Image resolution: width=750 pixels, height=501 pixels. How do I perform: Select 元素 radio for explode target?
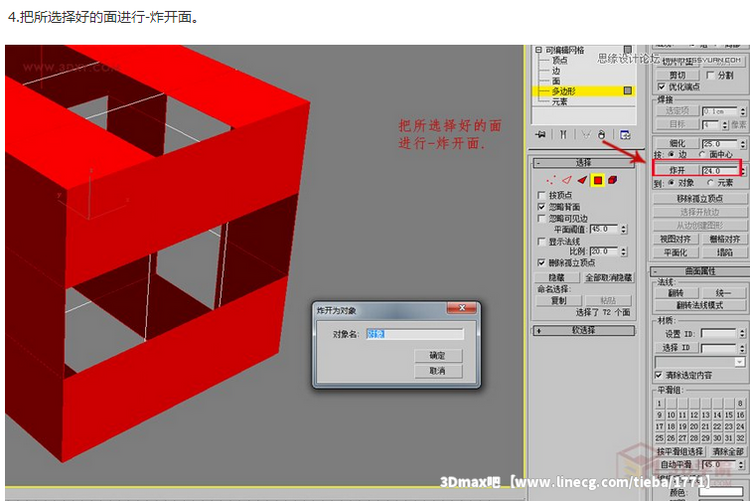(710, 182)
